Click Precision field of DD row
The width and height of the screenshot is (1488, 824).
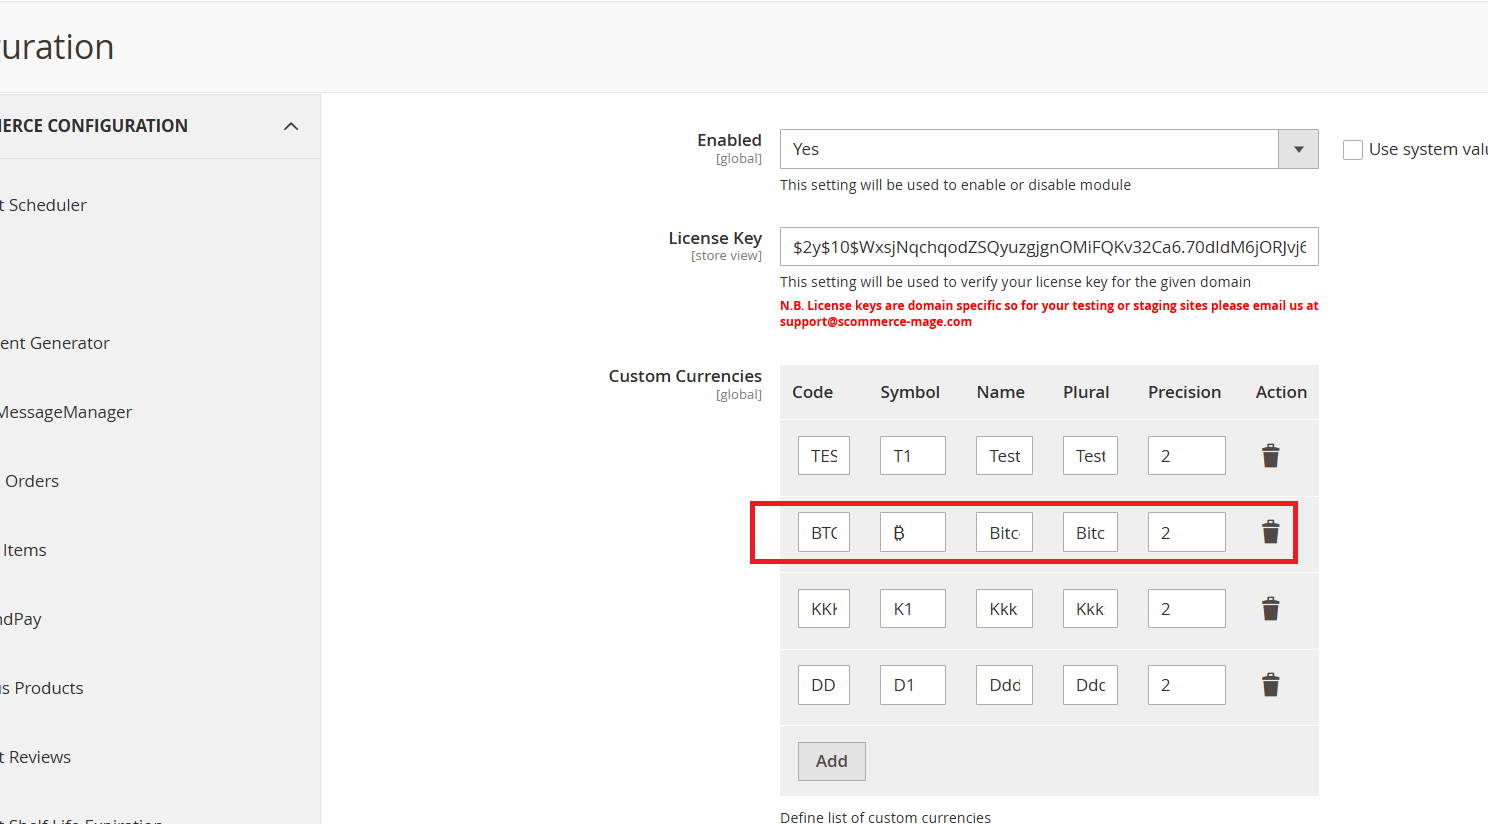pos(1186,685)
